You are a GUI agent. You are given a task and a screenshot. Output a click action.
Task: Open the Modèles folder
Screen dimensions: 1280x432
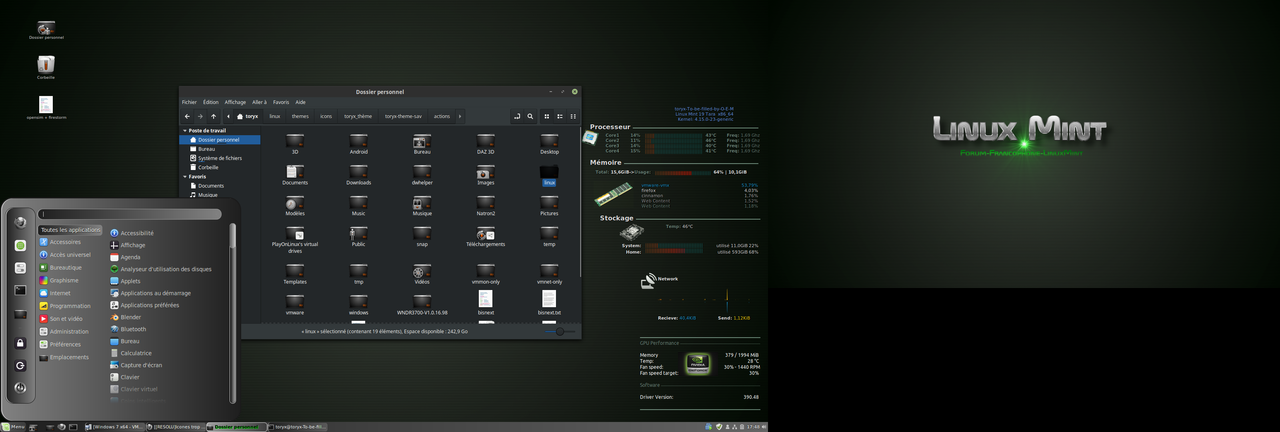click(x=295, y=205)
